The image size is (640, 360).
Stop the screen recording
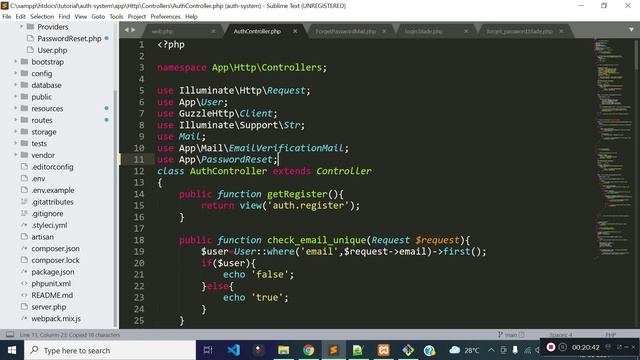551,347
